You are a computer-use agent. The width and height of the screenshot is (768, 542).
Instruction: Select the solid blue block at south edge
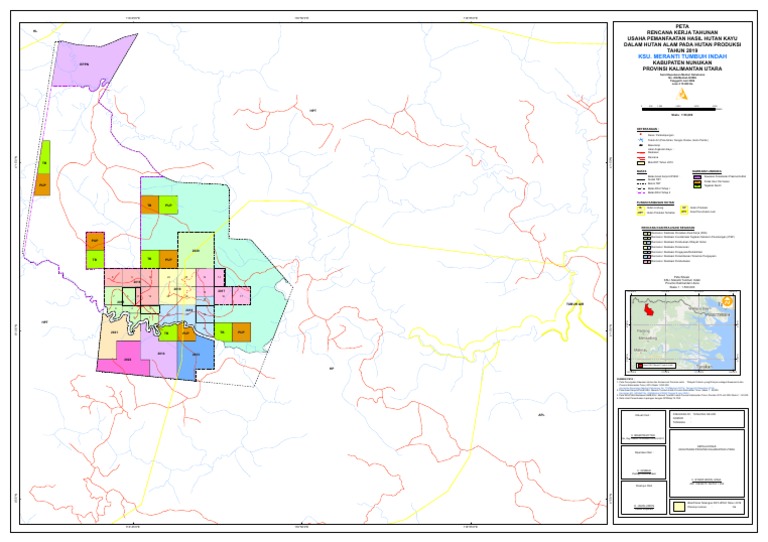click(x=195, y=358)
